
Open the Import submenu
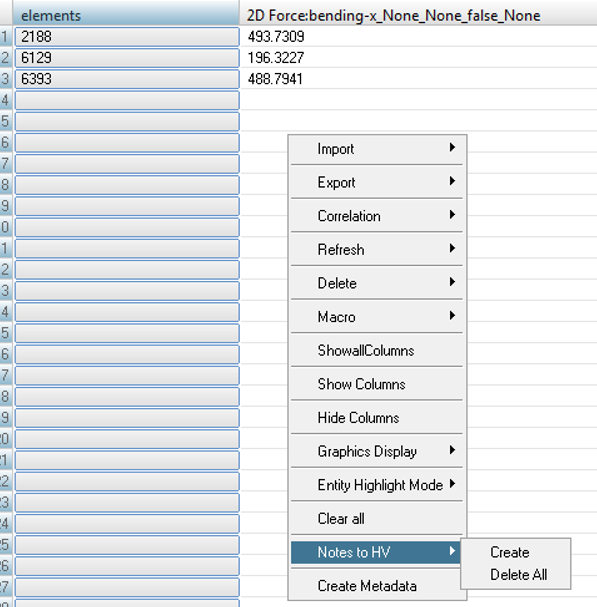click(x=377, y=149)
